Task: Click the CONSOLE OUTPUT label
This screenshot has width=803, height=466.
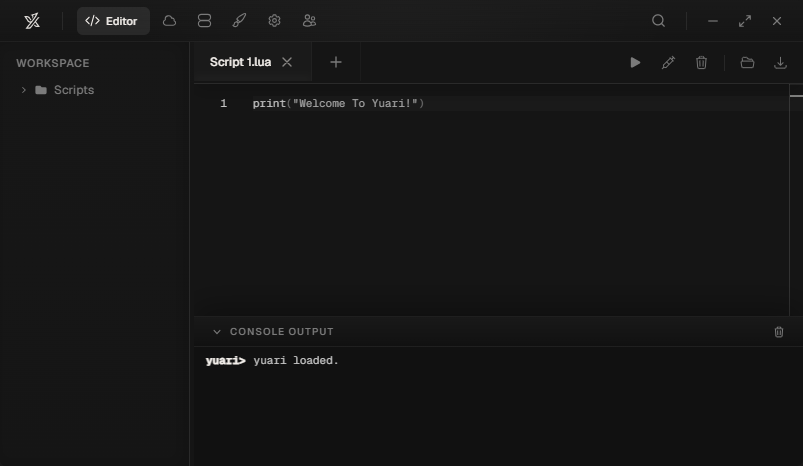Action: [x=282, y=332]
